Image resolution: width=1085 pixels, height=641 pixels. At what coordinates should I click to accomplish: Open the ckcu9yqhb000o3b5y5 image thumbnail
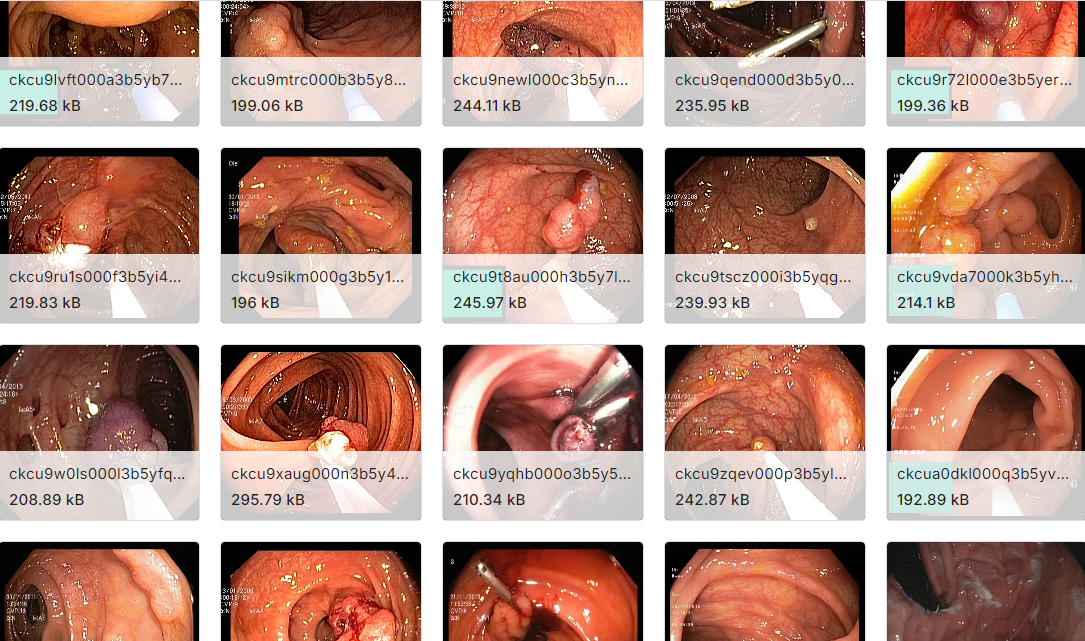click(543, 433)
